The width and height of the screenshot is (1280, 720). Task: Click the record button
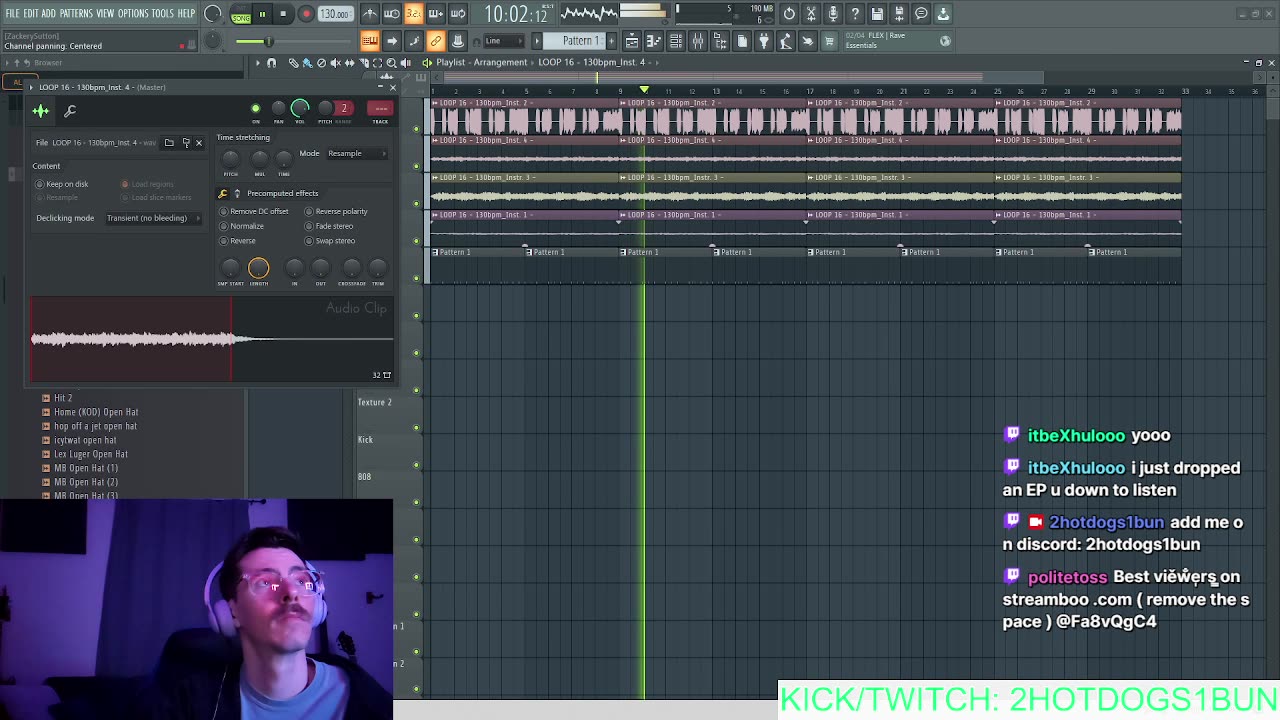point(306,14)
